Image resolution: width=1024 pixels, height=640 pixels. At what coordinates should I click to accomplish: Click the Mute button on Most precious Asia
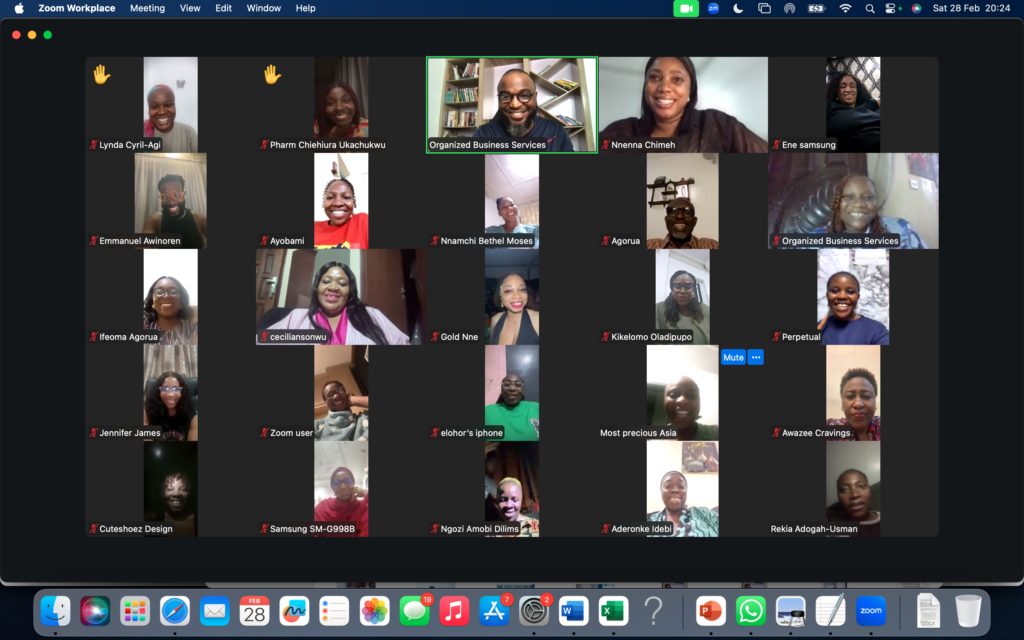click(x=733, y=357)
